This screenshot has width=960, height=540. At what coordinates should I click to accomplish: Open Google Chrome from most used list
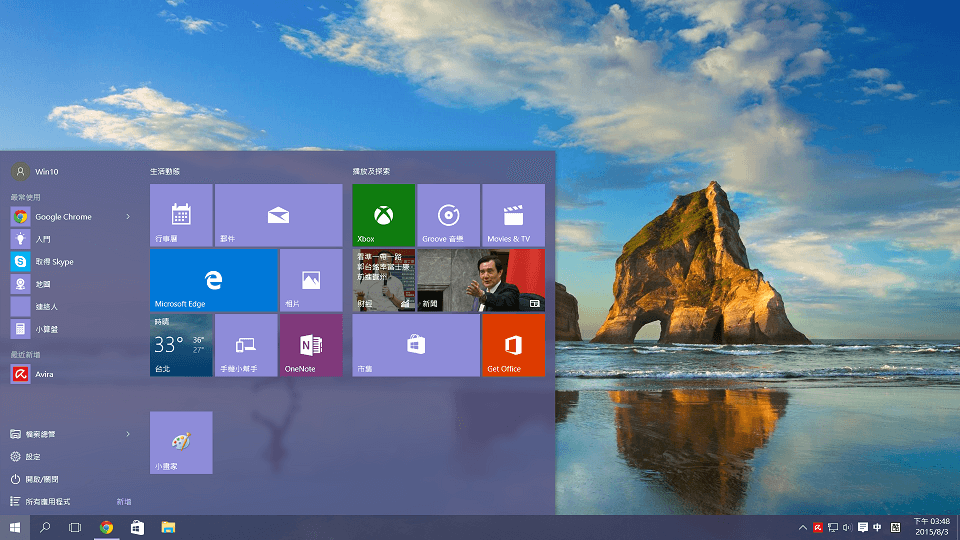coord(64,217)
